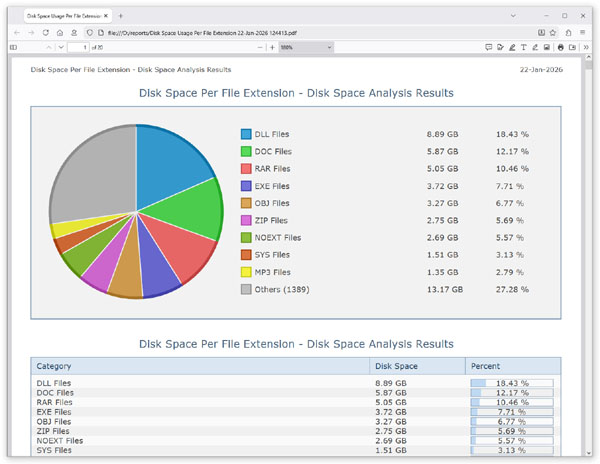The image size is (600, 464).
Task: Click the MP3 Files yellow legend swatch
Action: coord(246,272)
